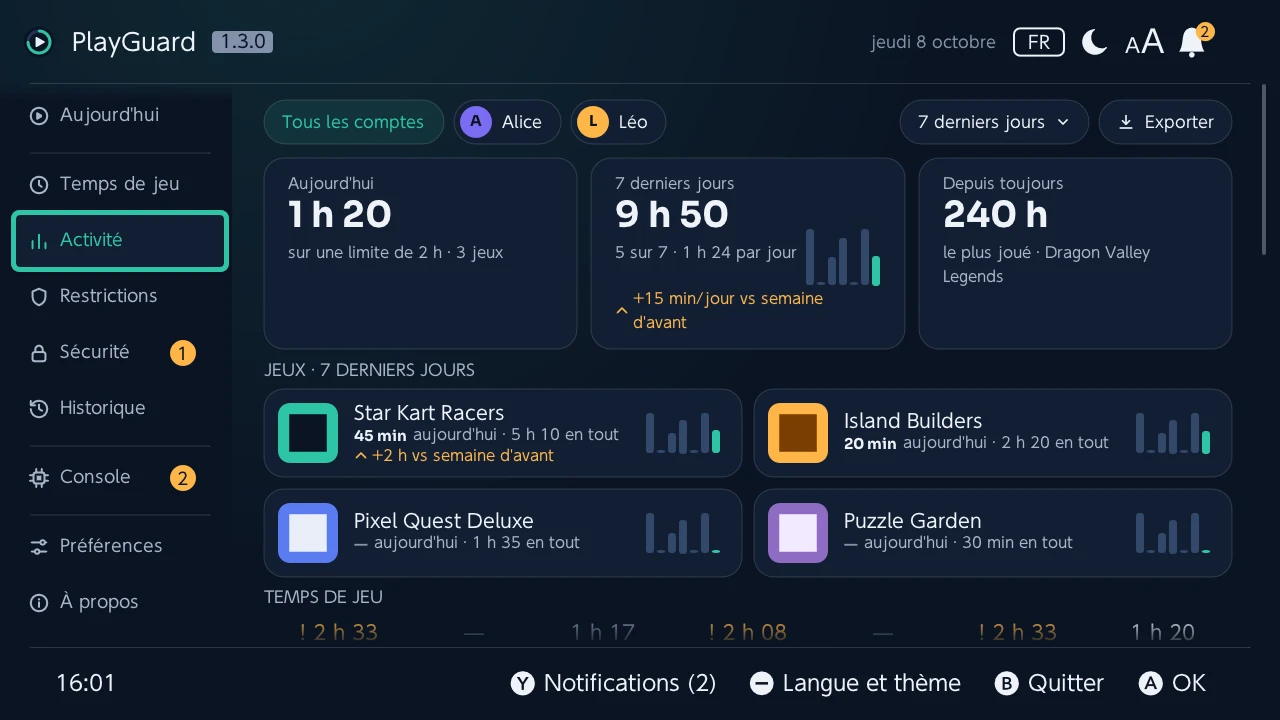Click the Préférences sliders icon

tap(39, 546)
